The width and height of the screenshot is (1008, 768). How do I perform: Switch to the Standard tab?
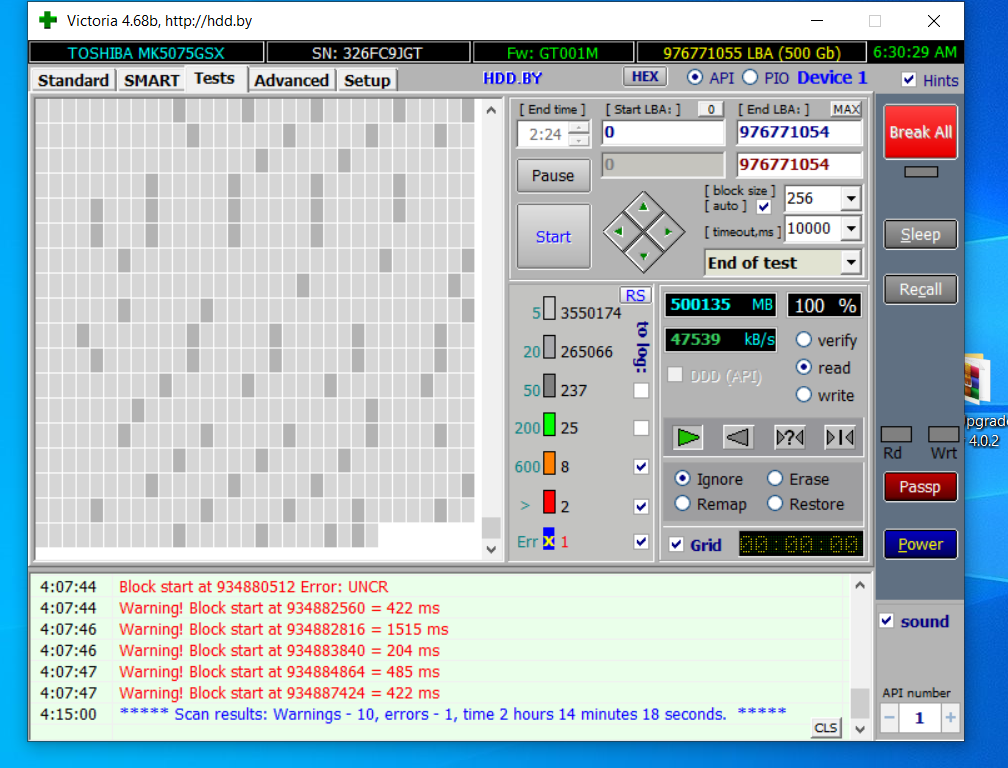click(73, 80)
